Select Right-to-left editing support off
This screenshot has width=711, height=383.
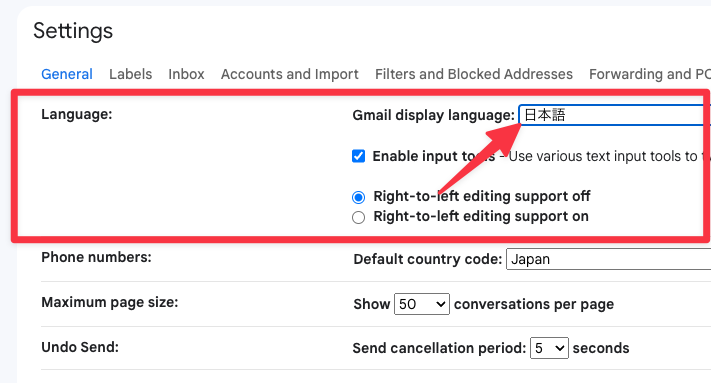pos(358,197)
